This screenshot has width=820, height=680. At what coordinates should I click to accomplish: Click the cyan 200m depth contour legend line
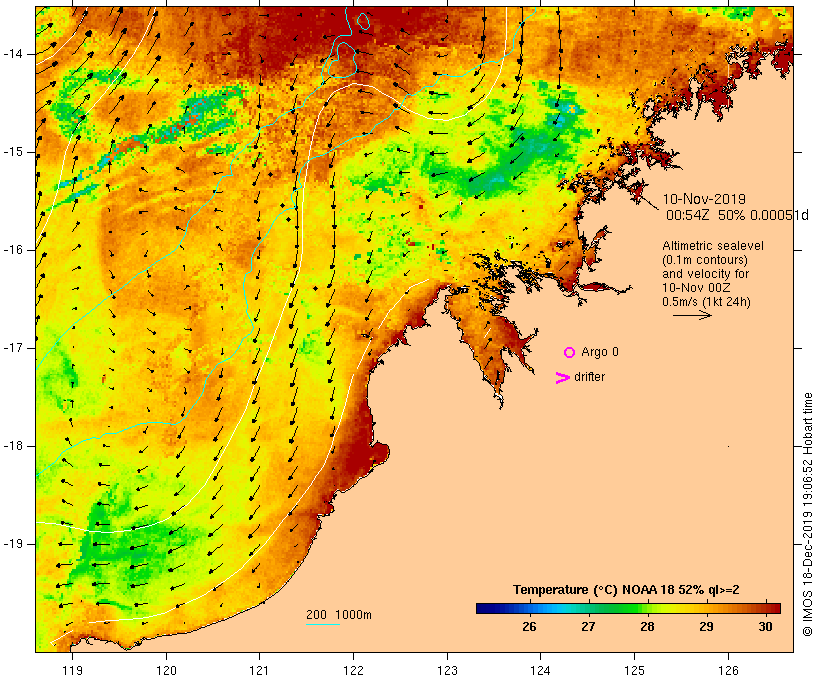click(x=323, y=624)
